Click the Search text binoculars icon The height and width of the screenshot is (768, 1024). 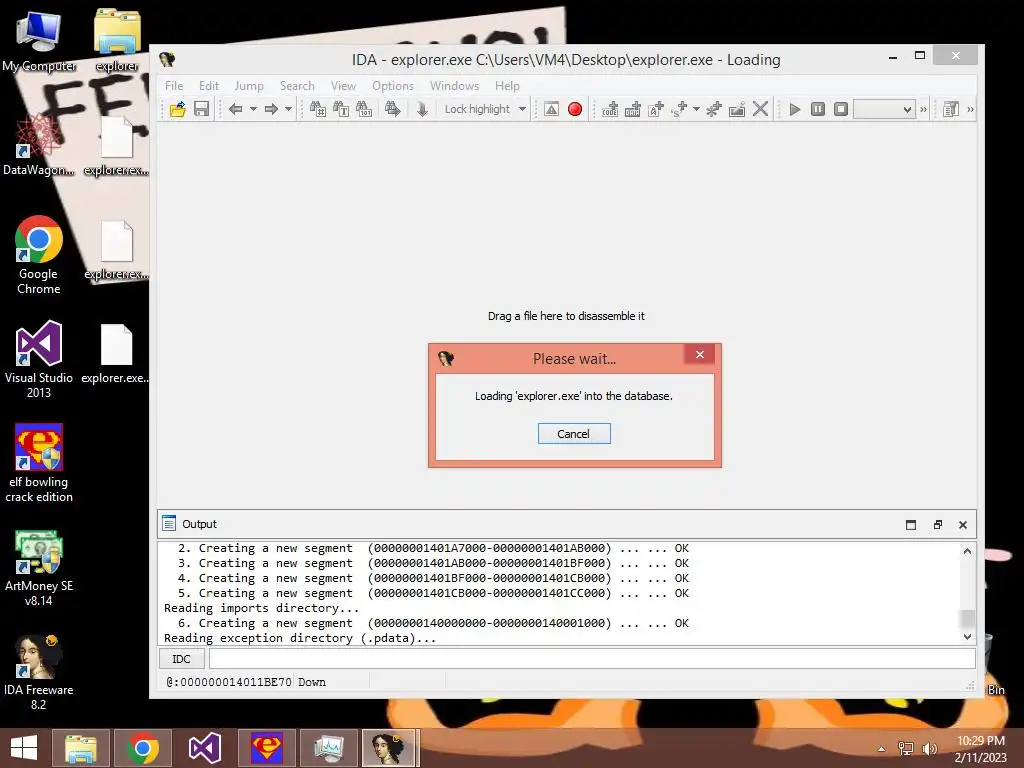point(341,109)
